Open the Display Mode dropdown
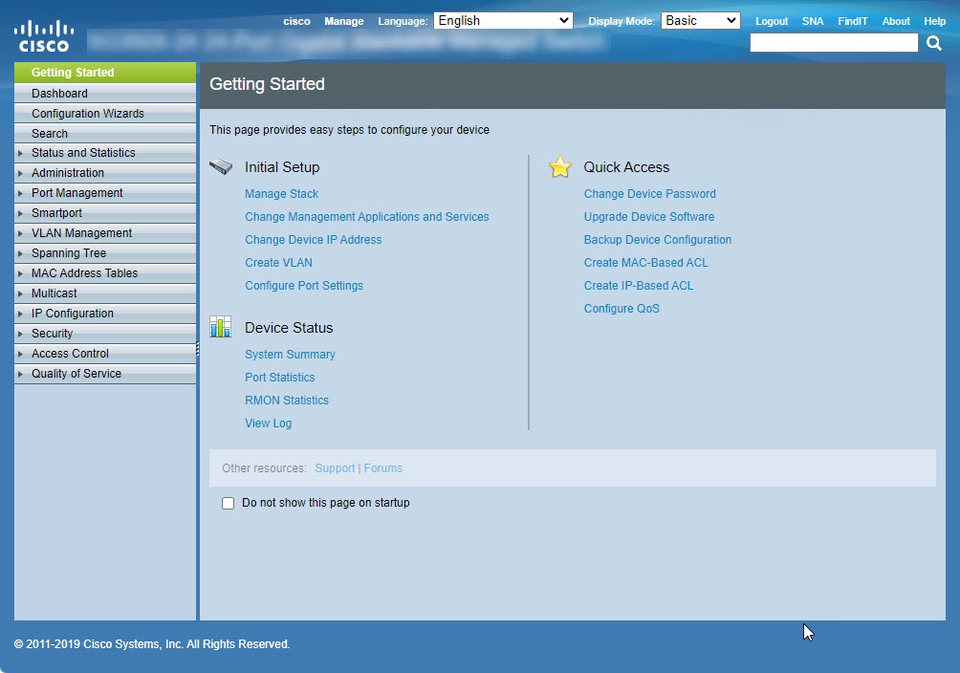 pos(700,21)
